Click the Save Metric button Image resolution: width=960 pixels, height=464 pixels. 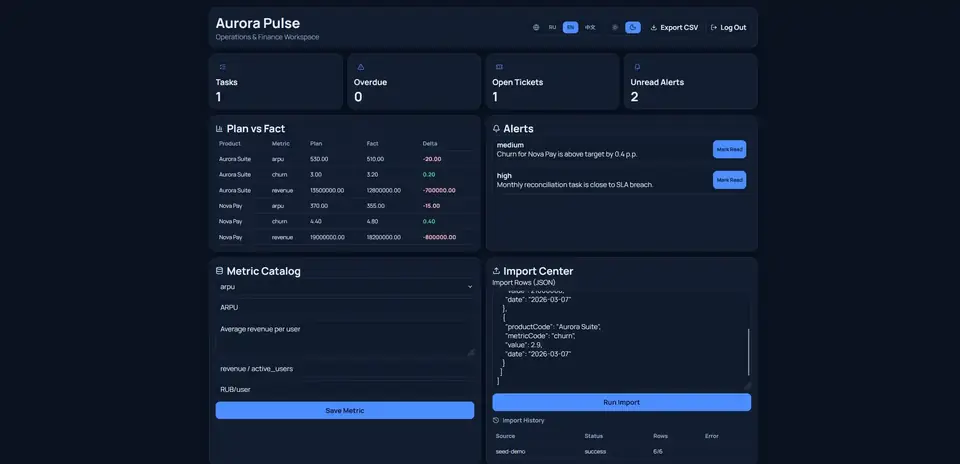coord(345,411)
